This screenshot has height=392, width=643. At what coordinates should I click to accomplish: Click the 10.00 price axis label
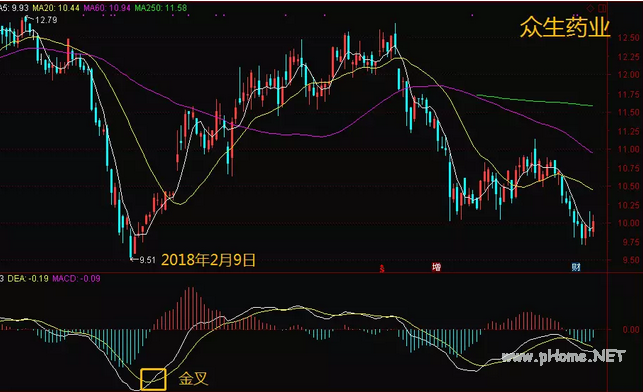(x=628, y=223)
